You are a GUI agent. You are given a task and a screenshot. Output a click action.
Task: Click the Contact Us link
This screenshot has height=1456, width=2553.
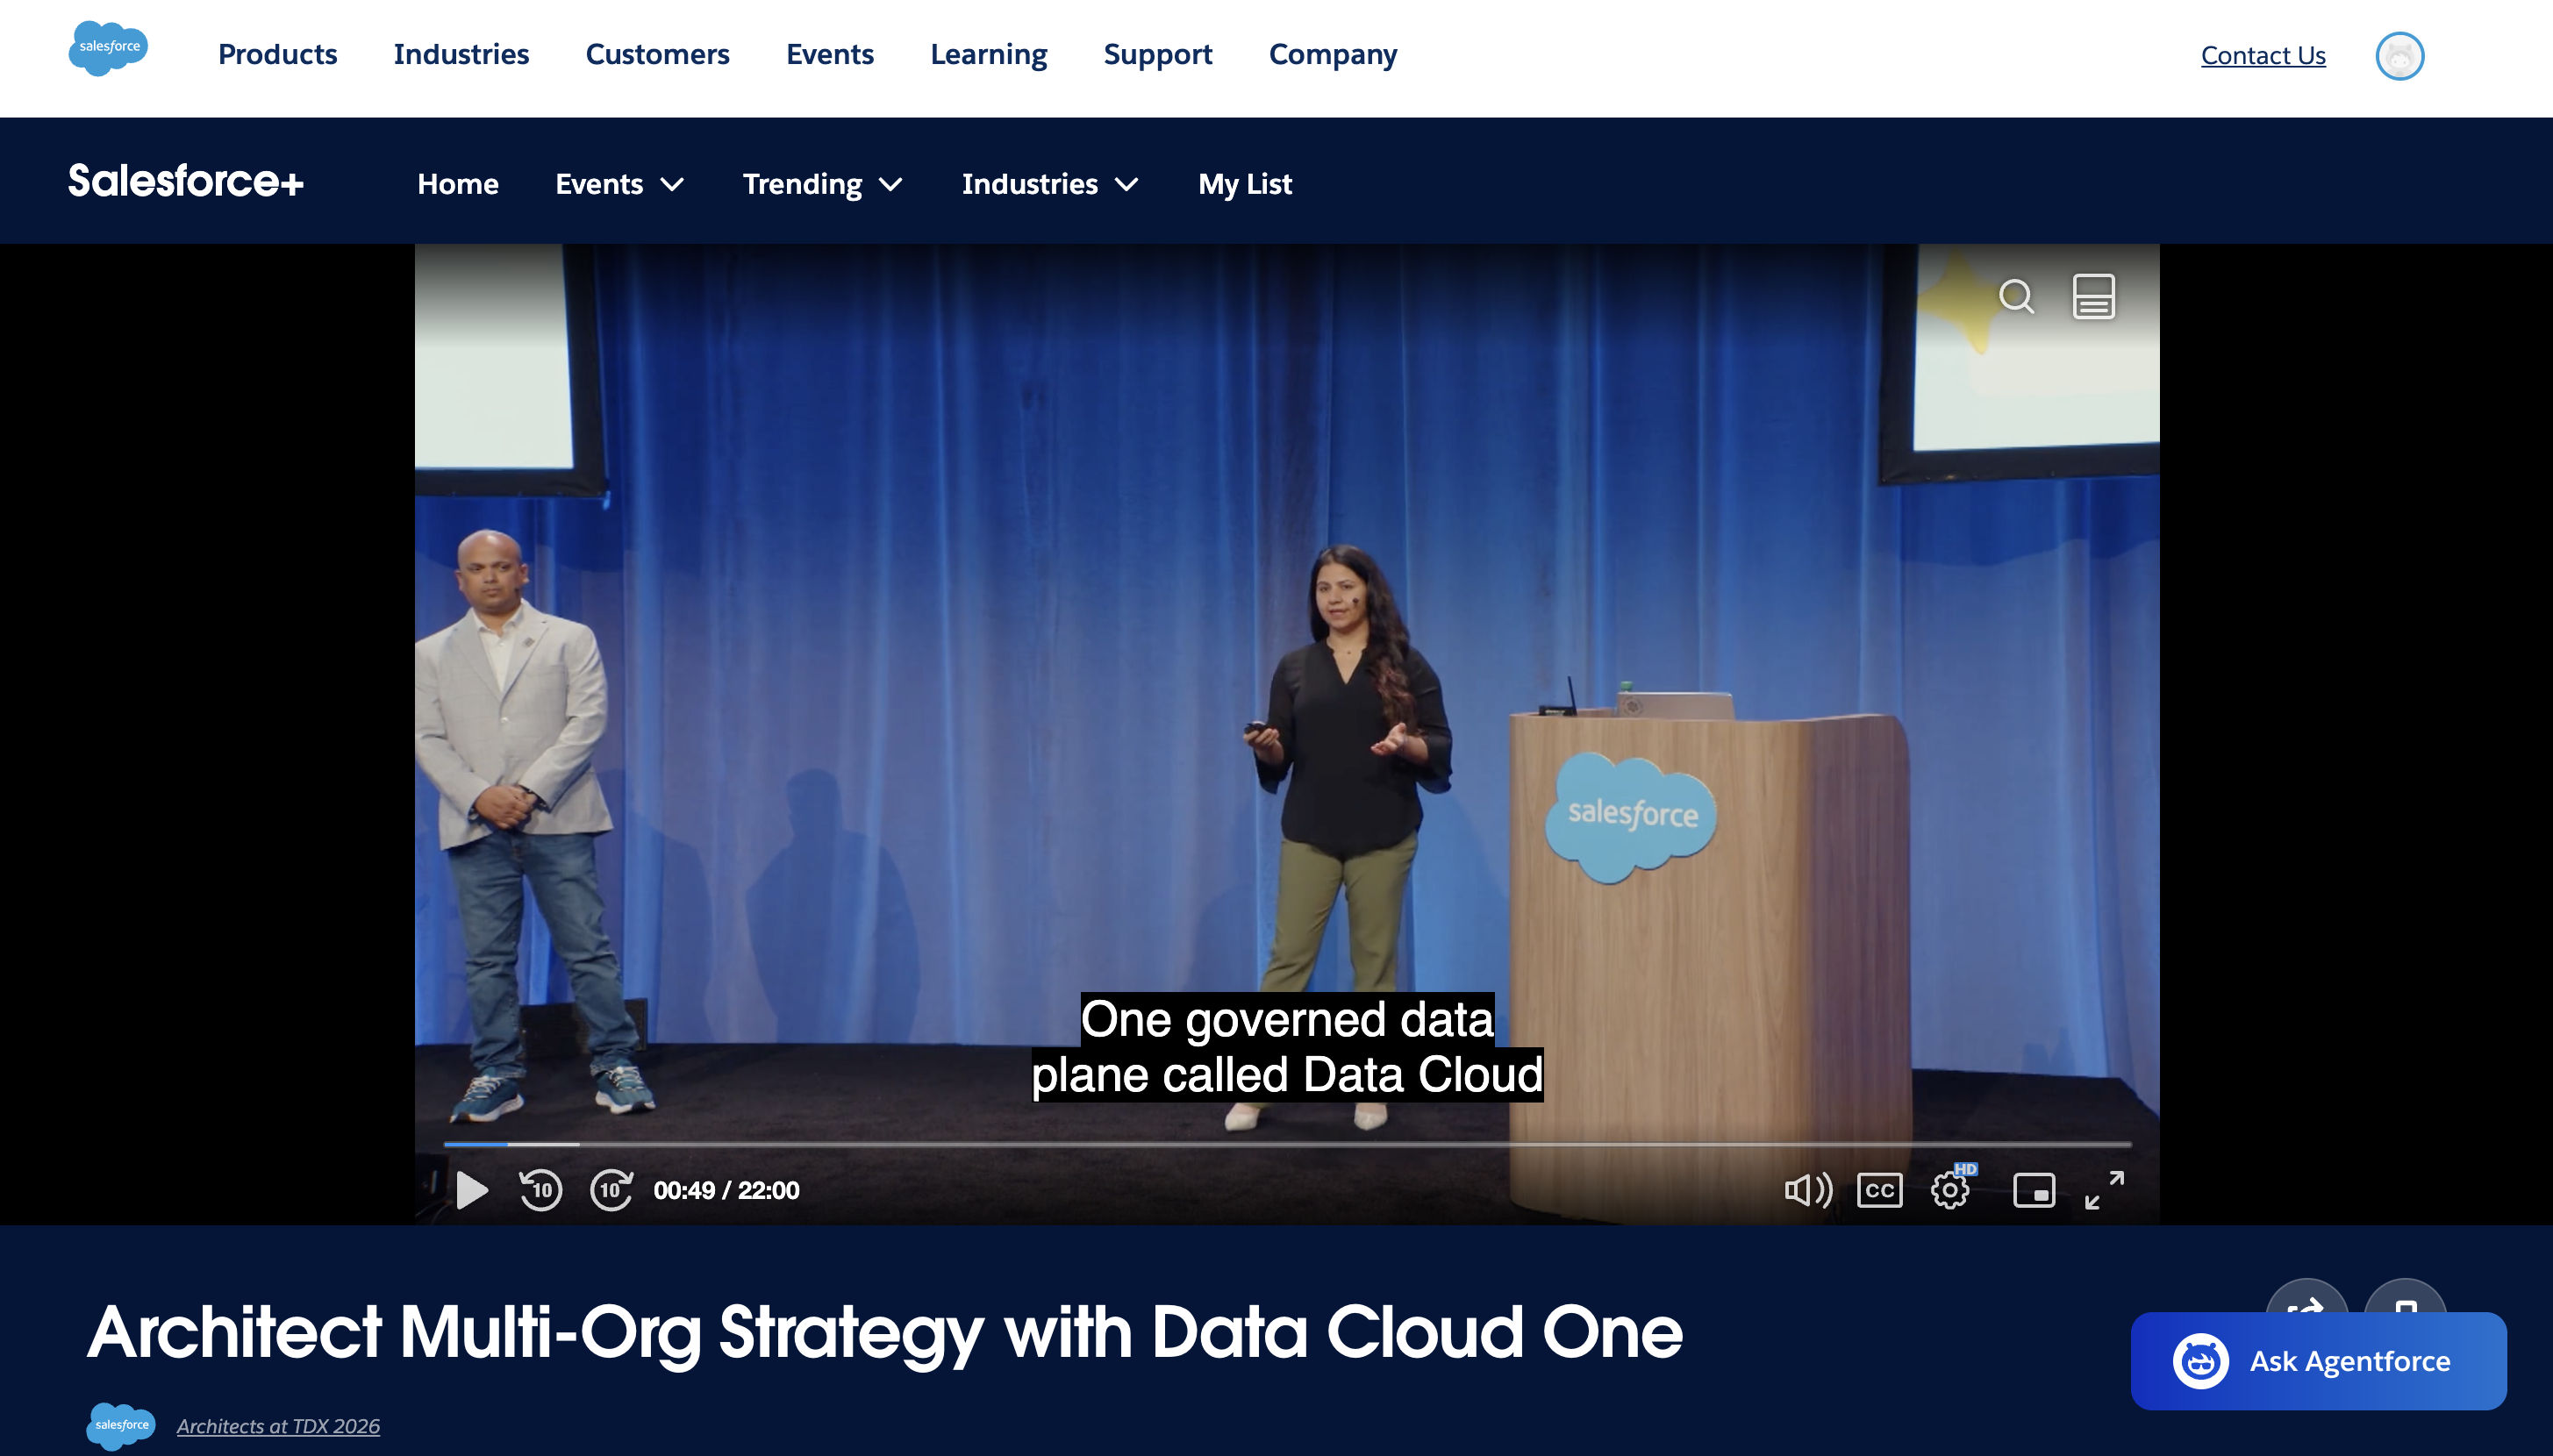[2263, 55]
